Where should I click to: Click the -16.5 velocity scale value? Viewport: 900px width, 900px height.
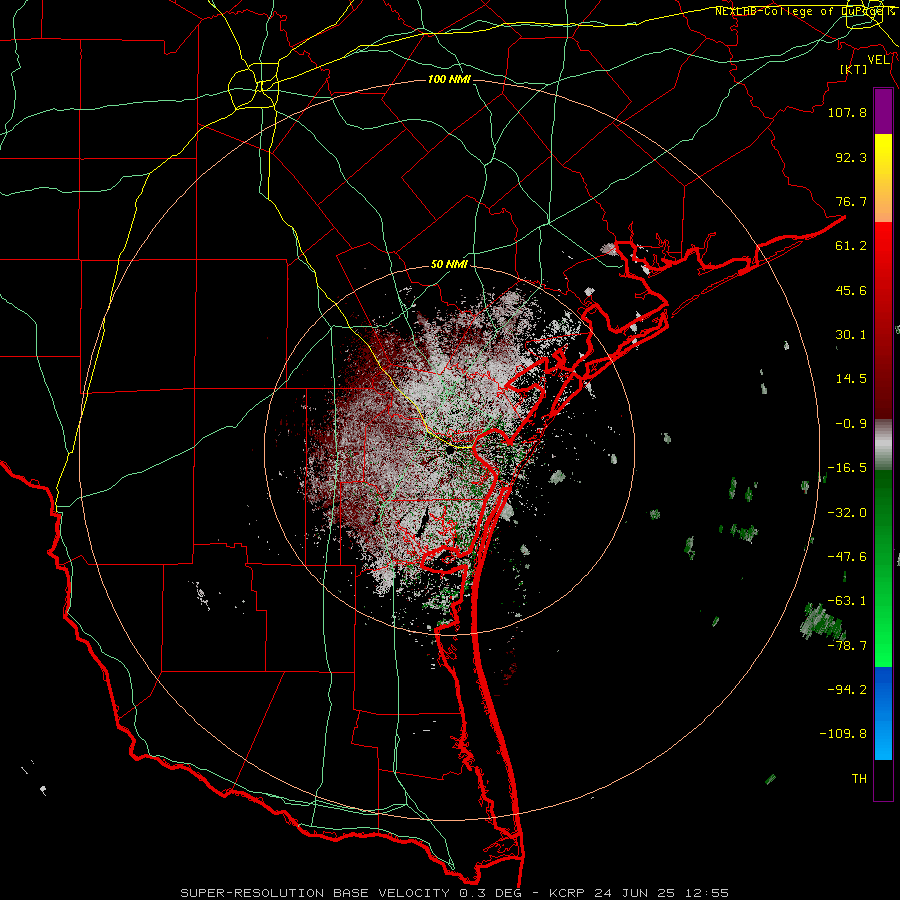tap(847, 468)
